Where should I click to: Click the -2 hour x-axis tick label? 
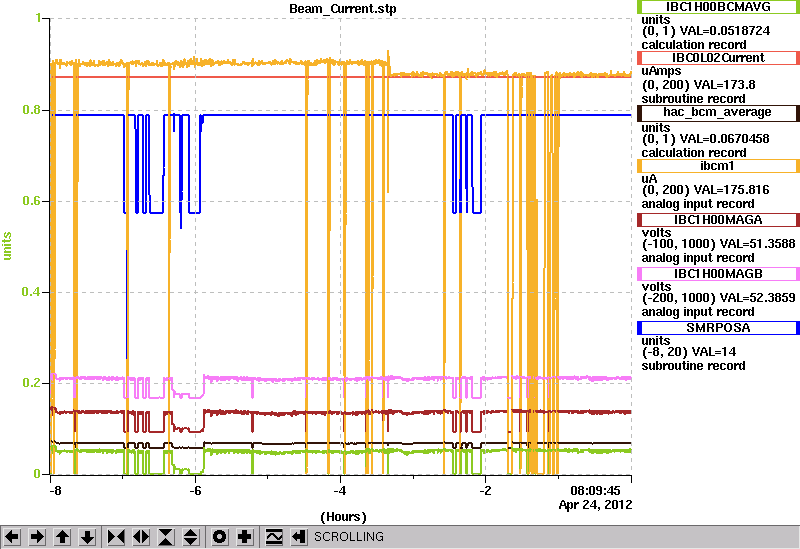[485, 491]
